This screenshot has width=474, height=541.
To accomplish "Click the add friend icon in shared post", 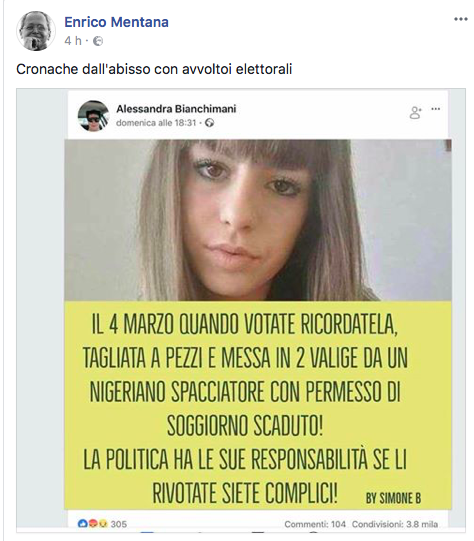I will tap(415, 112).
